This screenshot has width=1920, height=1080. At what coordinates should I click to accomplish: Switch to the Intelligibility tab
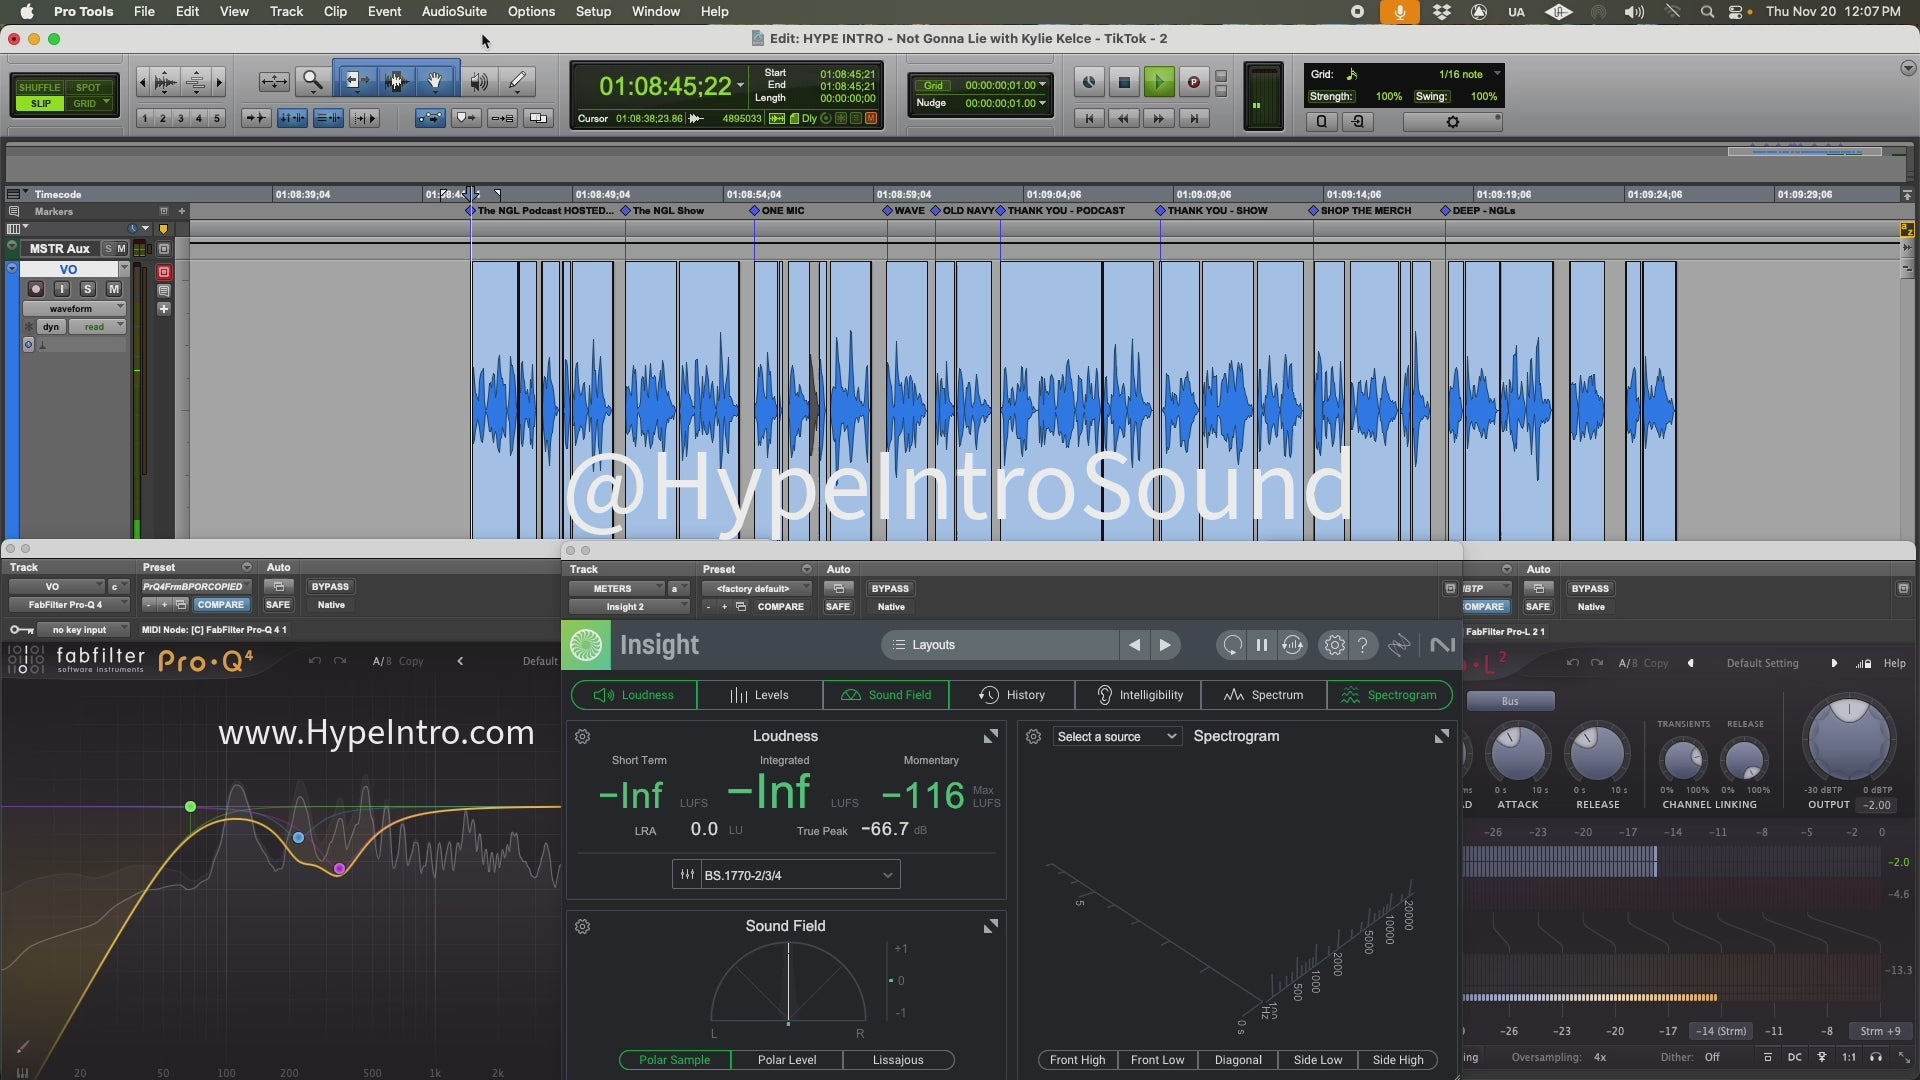click(1138, 695)
